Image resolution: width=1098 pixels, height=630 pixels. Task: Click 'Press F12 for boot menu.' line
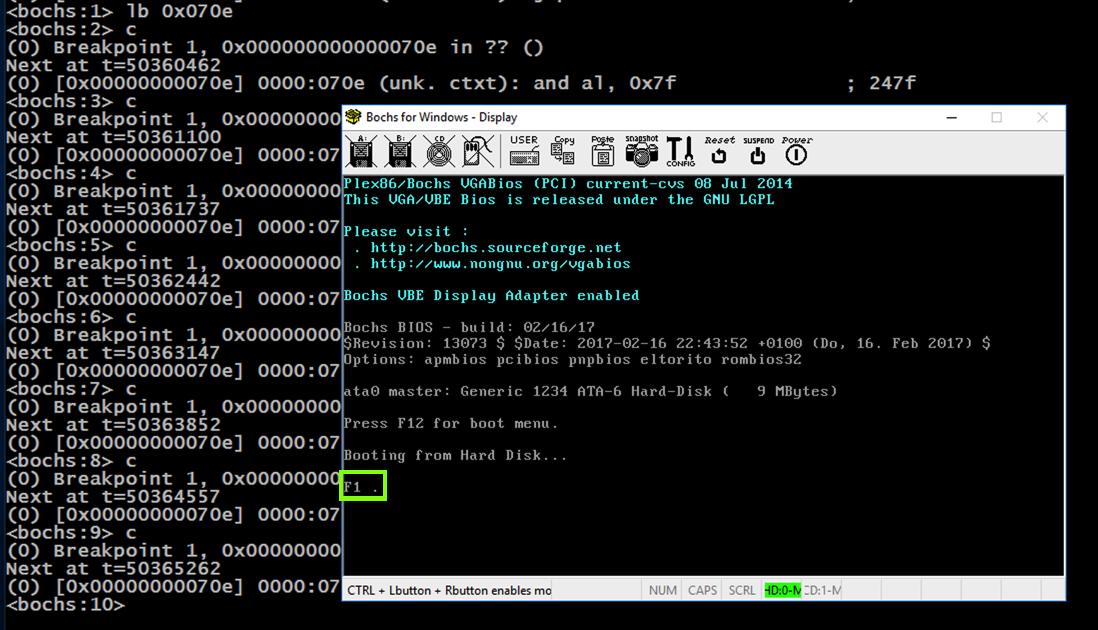(450, 424)
